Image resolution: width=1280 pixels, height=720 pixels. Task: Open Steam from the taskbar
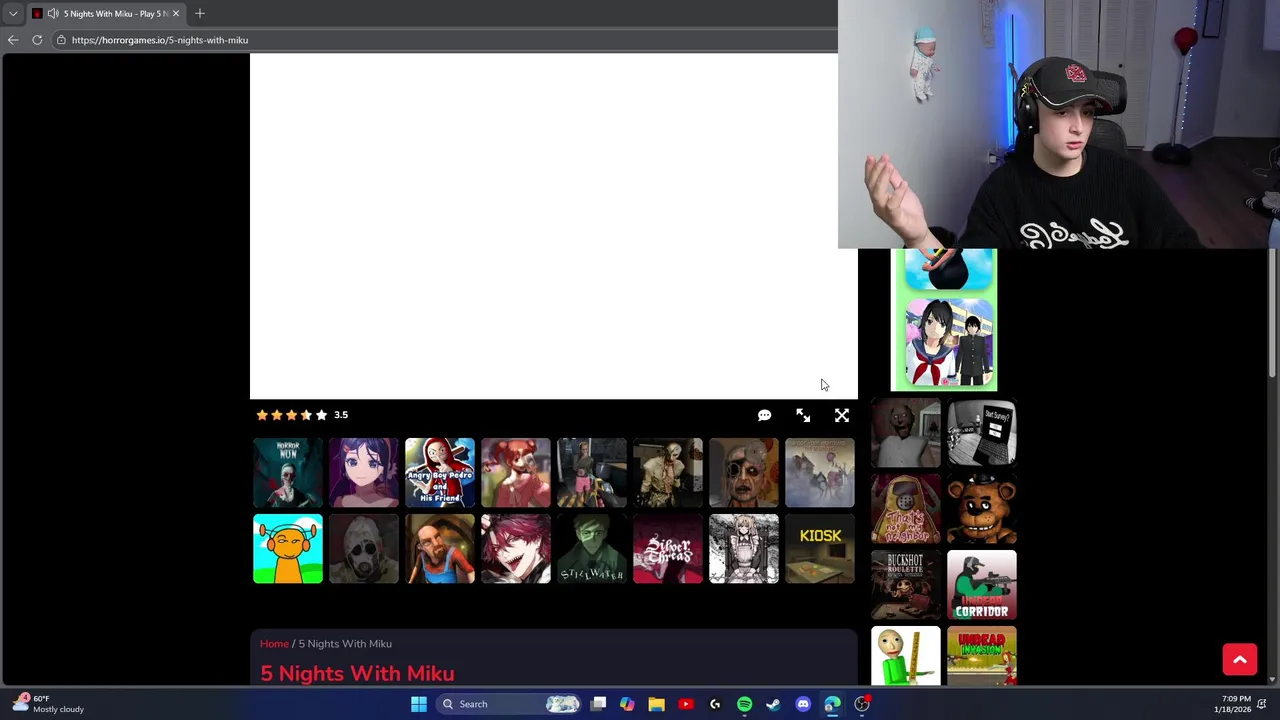(773, 704)
